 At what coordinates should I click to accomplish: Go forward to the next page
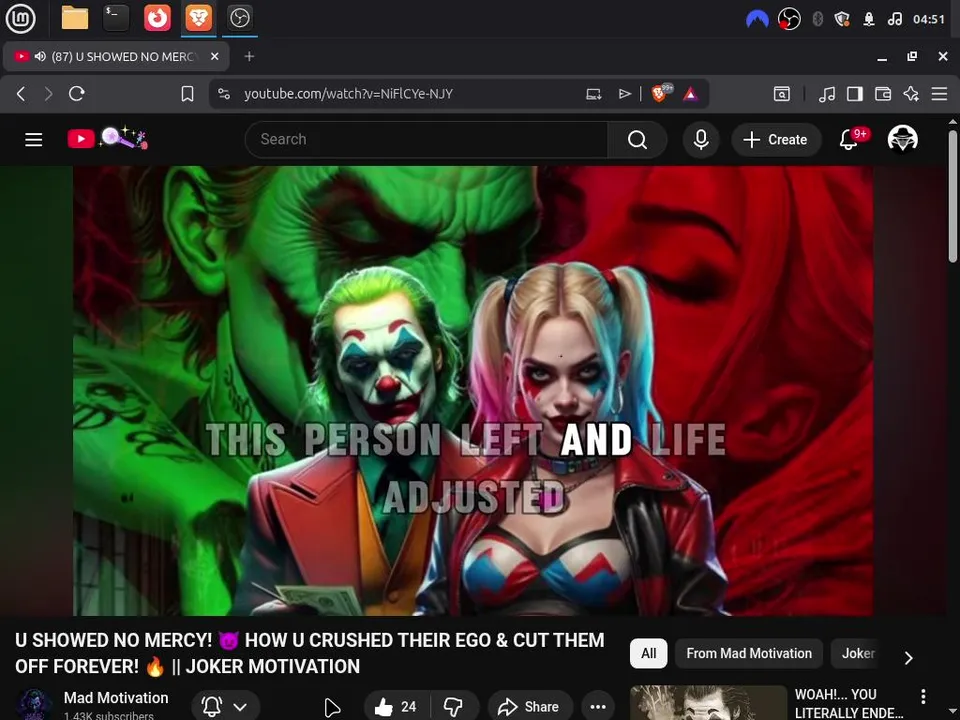tap(48, 94)
